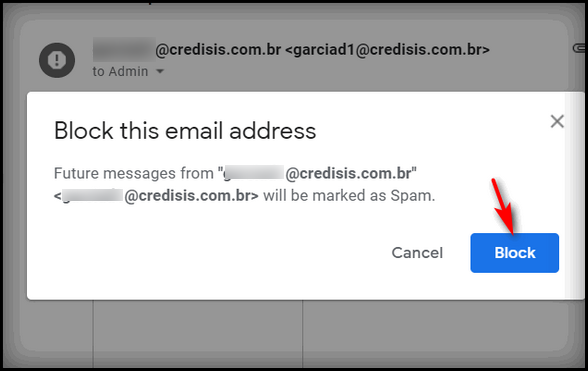
Task: Click the red arrow annotation above Block
Action: [x=504, y=206]
